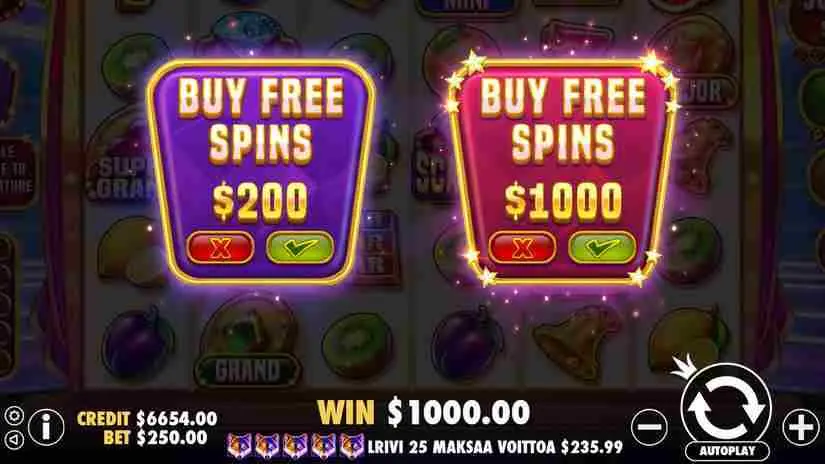Select the purple $200 Buy Free Spins panel
The height and width of the screenshot is (464, 825).
[x=261, y=171]
